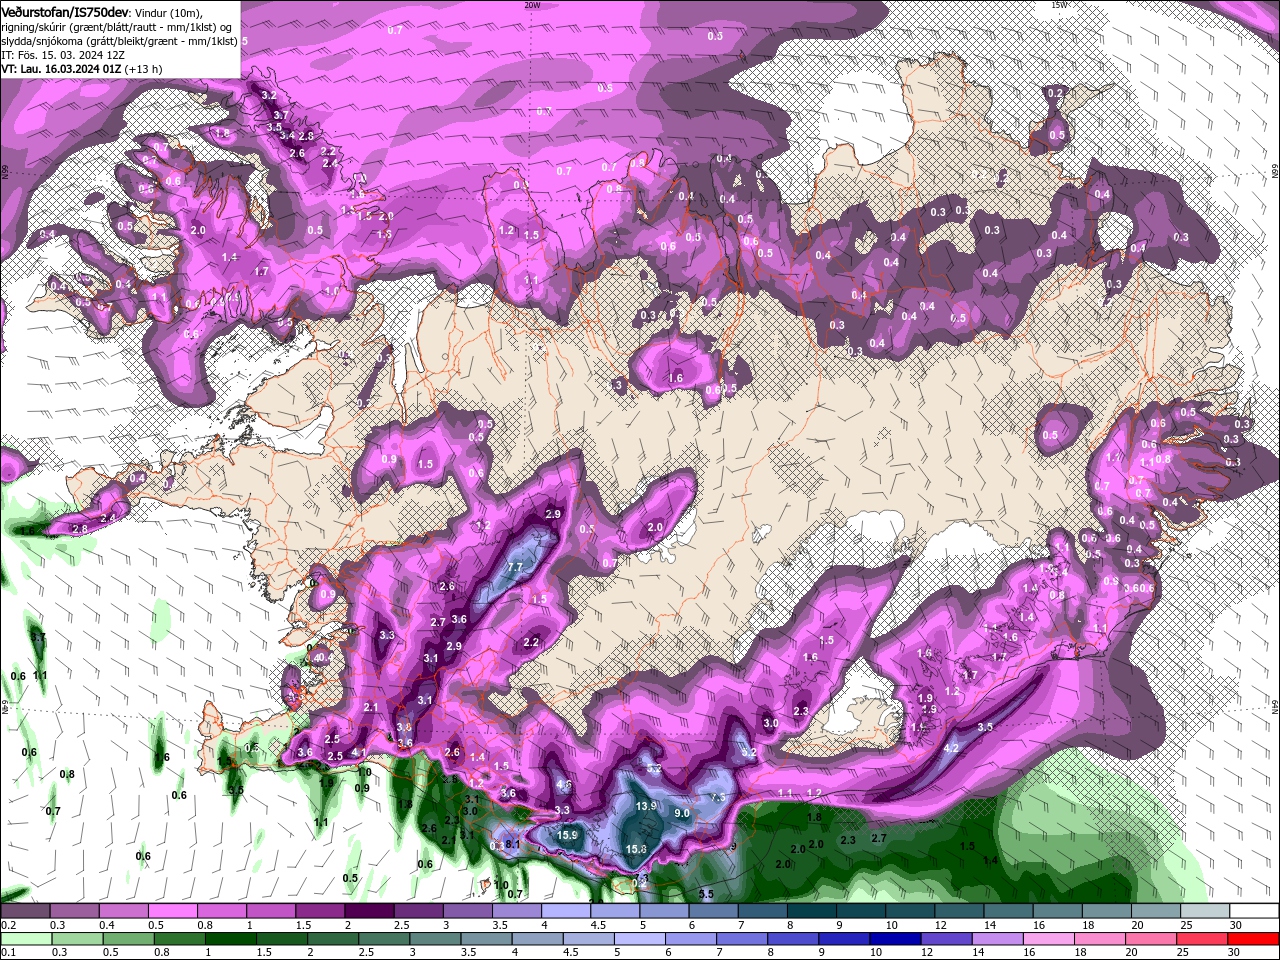The image size is (1280, 960).
Task: Click the 3.4 value in the northwest peninsula
Action: [x=286, y=135]
